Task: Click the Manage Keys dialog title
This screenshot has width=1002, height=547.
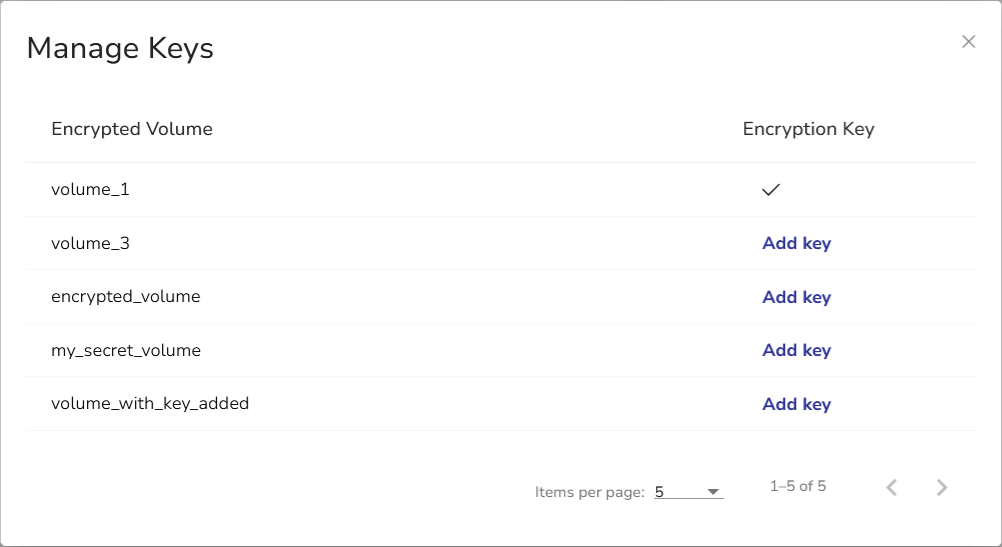Action: click(120, 48)
